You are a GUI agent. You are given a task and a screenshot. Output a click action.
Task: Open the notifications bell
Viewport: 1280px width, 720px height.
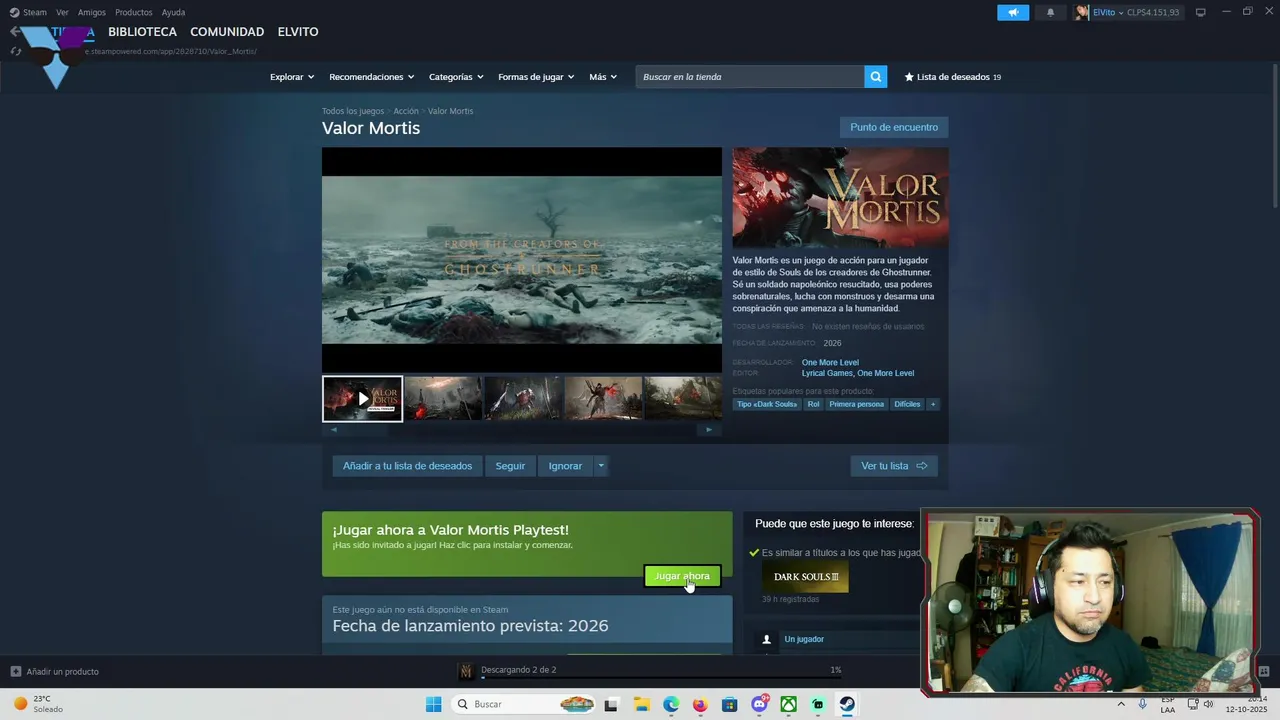click(x=1050, y=12)
